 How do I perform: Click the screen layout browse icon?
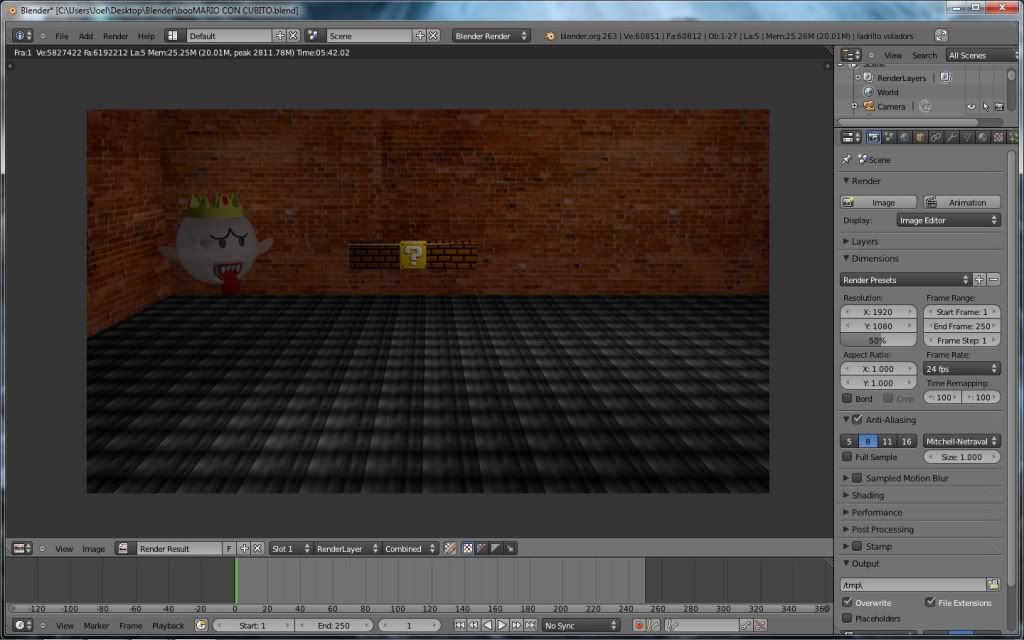pos(172,36)
